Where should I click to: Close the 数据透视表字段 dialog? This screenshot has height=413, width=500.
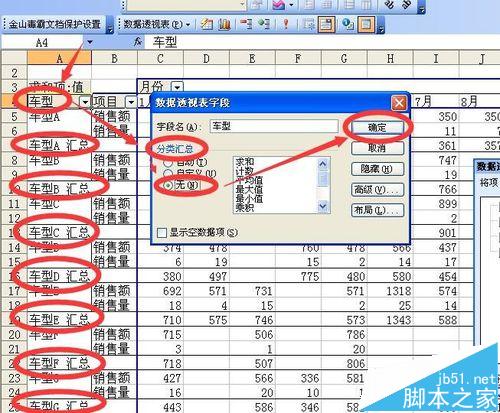399,103
